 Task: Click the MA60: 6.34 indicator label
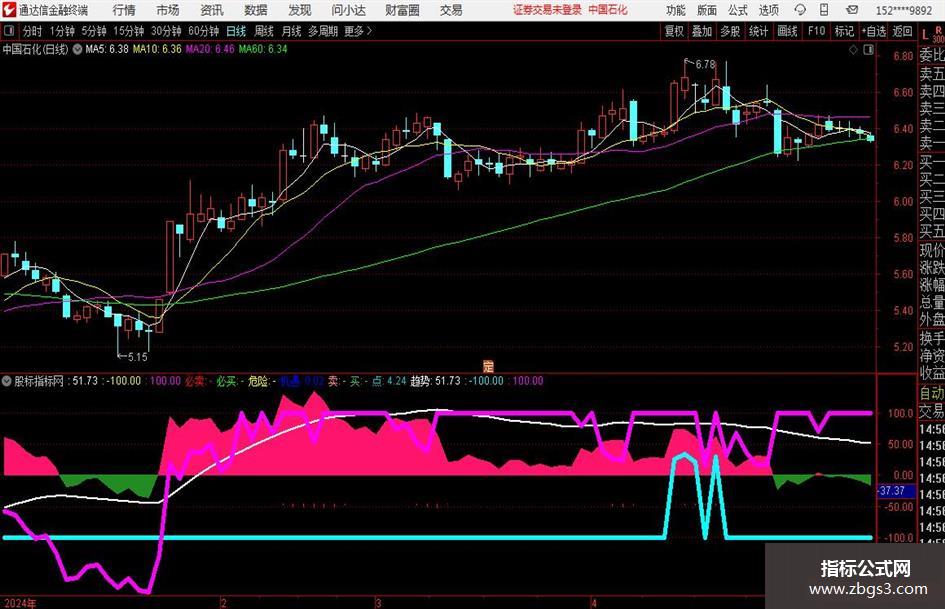coord(263,49)
